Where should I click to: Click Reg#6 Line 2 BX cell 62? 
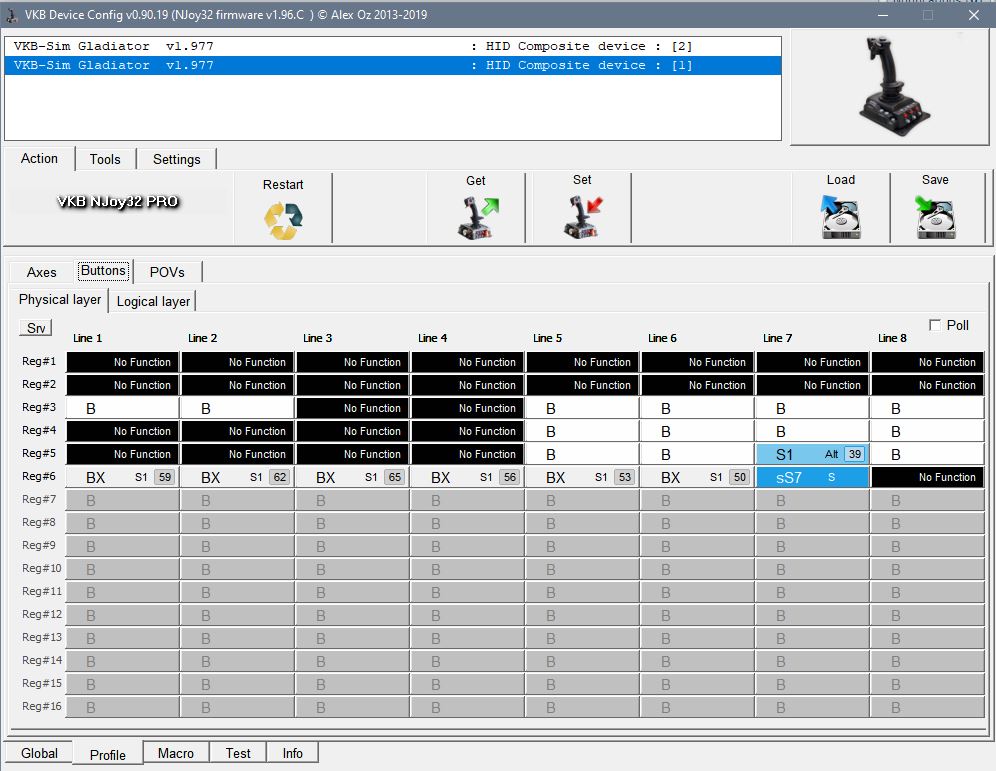(x=238, y=477)
